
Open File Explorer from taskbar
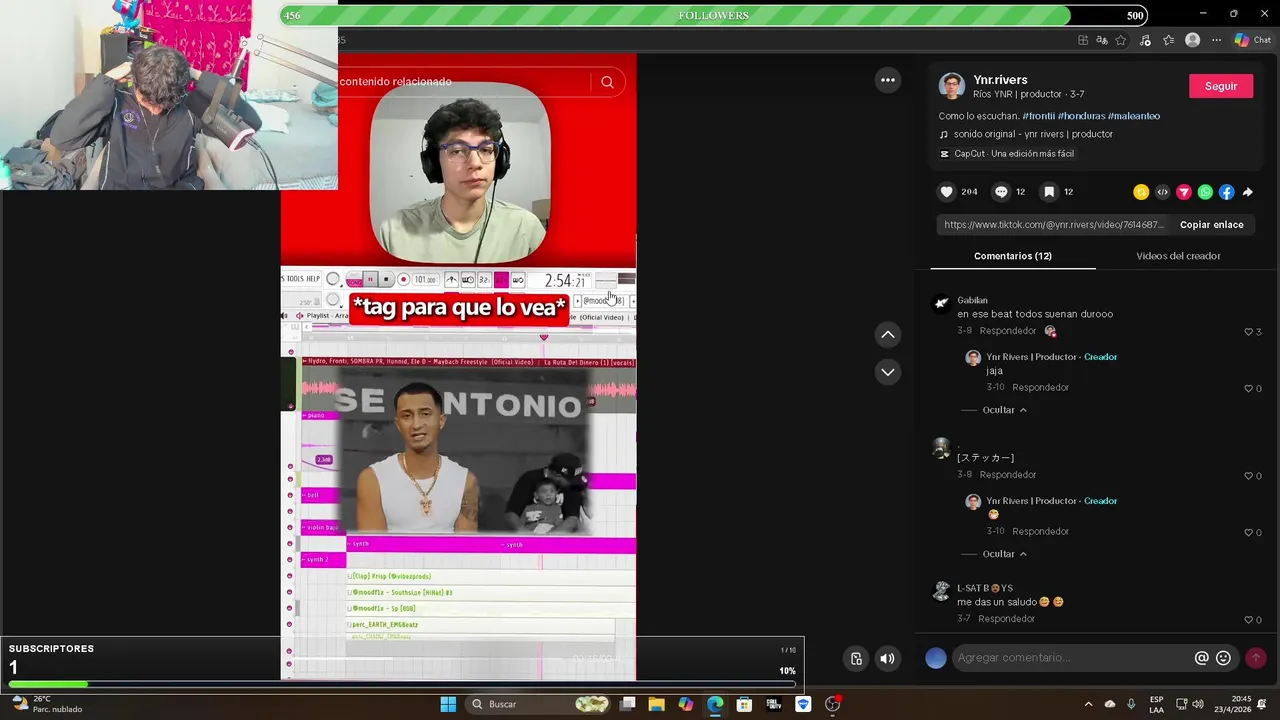(x=656, y=704)
